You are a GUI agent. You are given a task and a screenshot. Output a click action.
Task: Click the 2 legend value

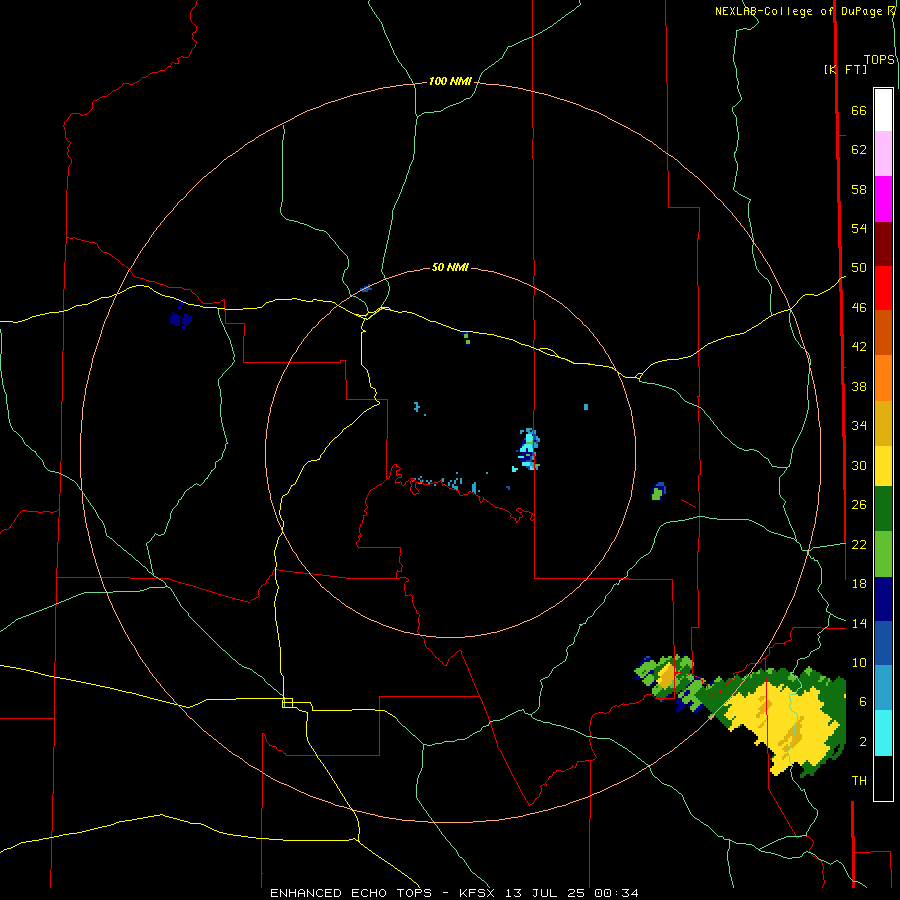click(x=863, y=742)
